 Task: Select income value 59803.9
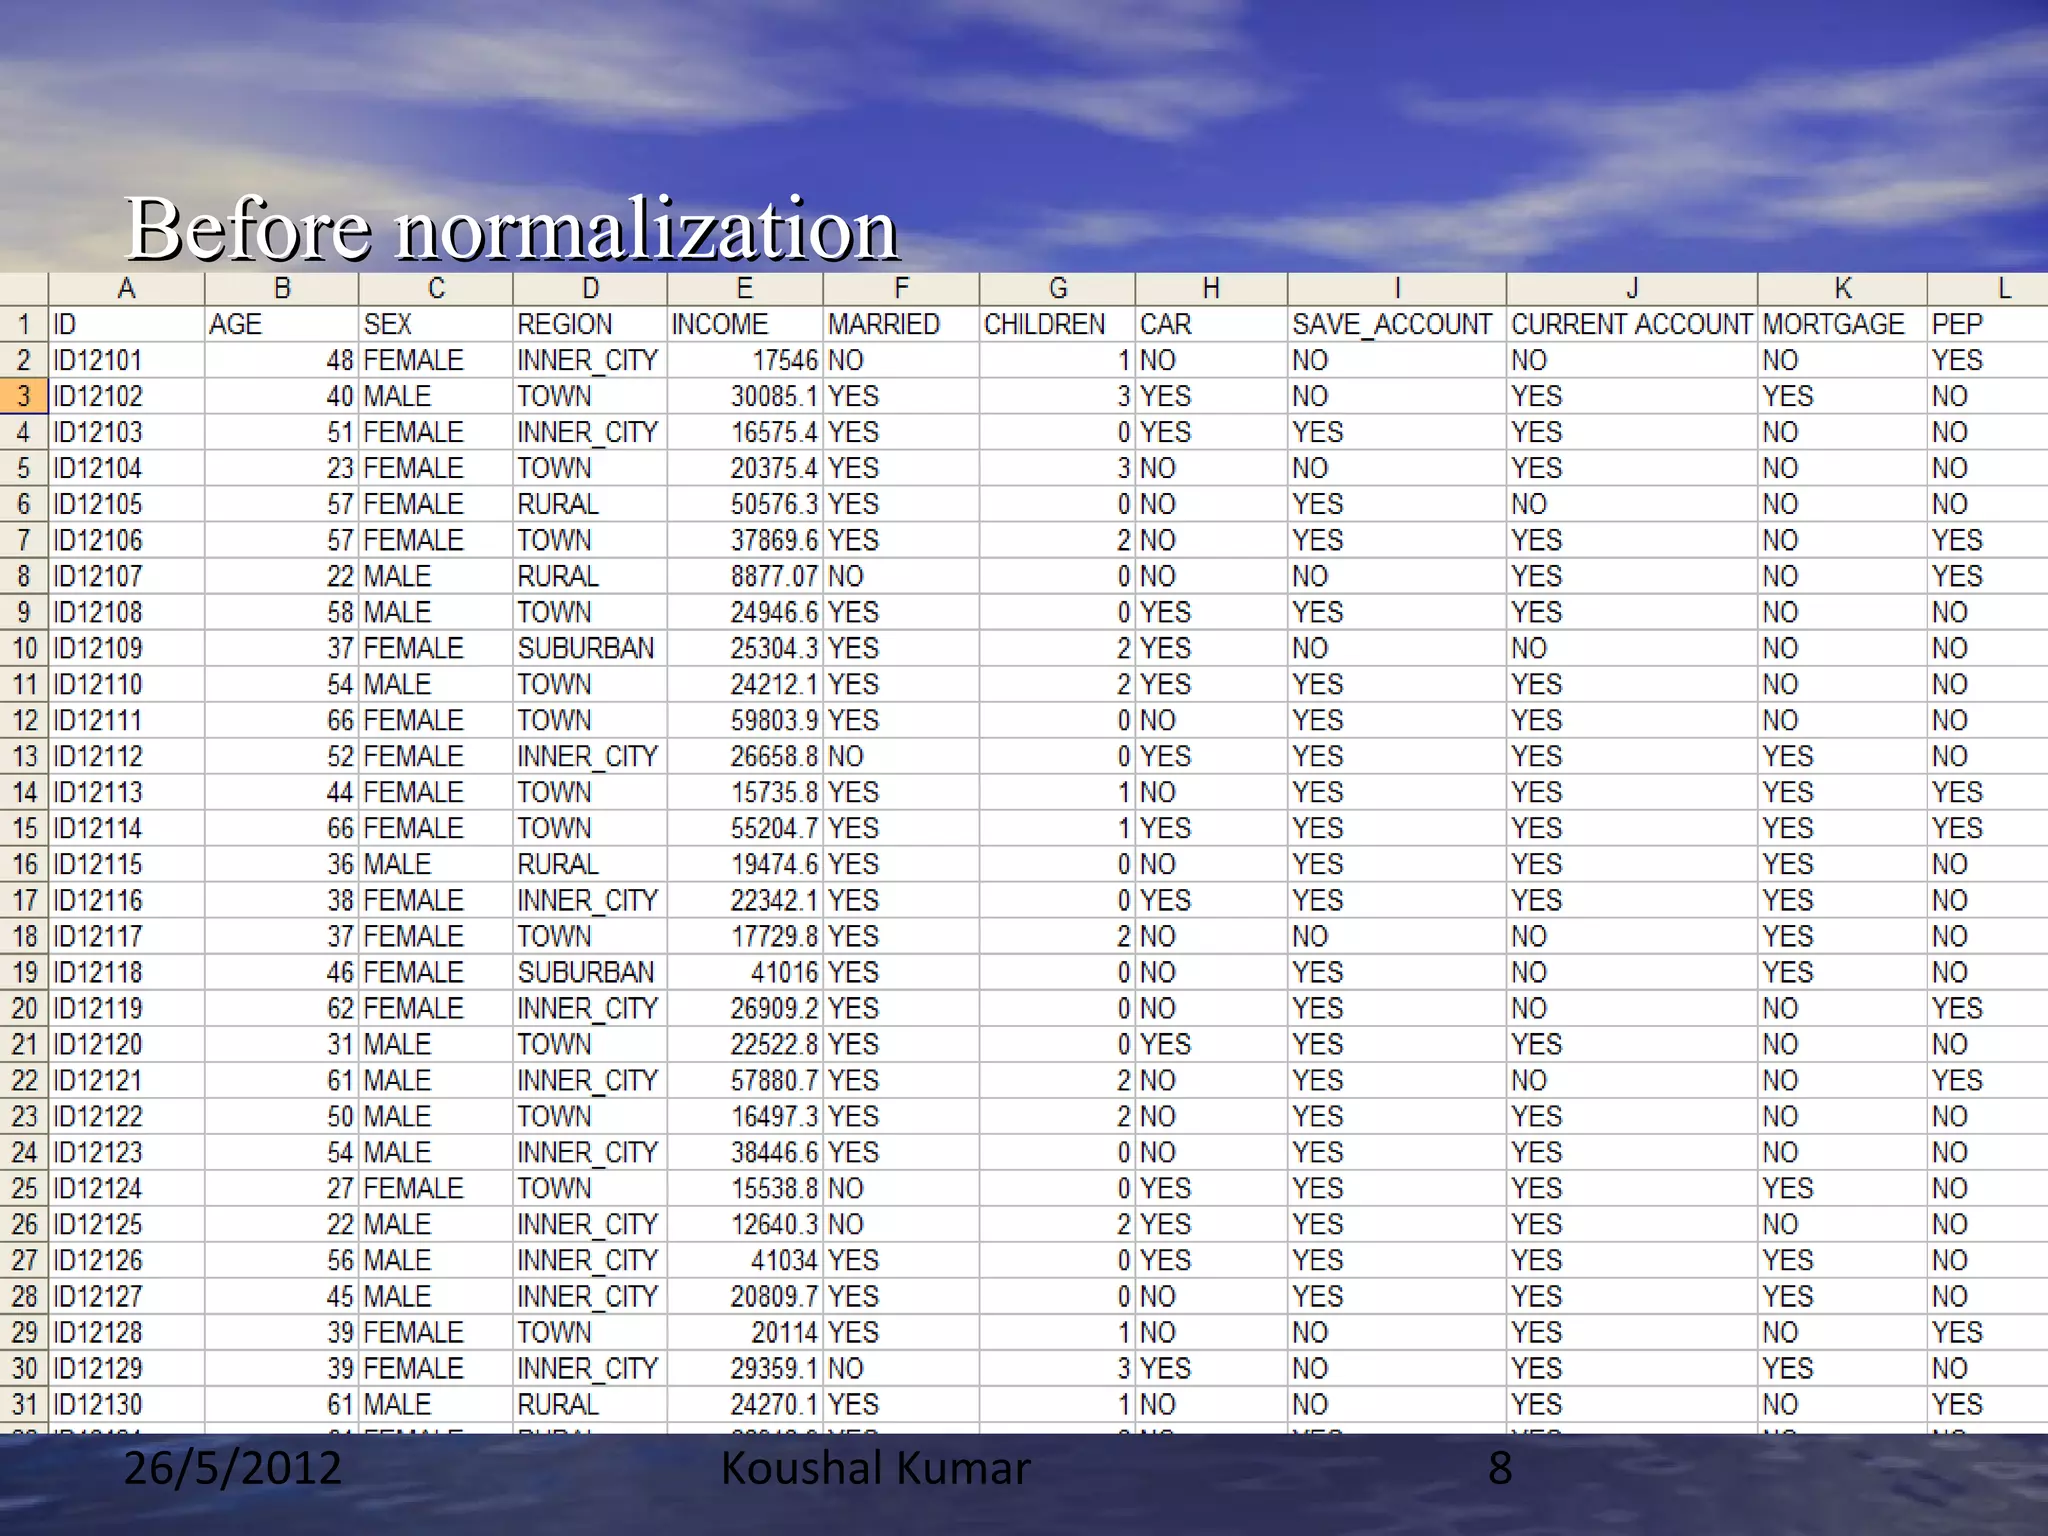(745, 720)
